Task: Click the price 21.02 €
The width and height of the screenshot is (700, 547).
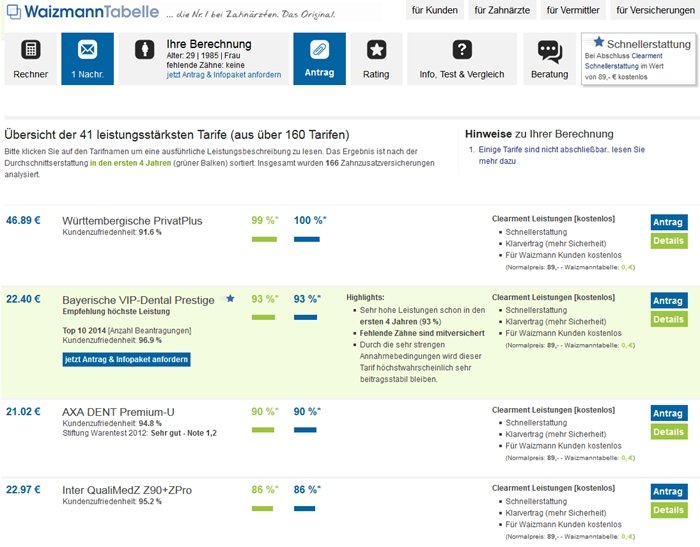Action: pos(23,411)
